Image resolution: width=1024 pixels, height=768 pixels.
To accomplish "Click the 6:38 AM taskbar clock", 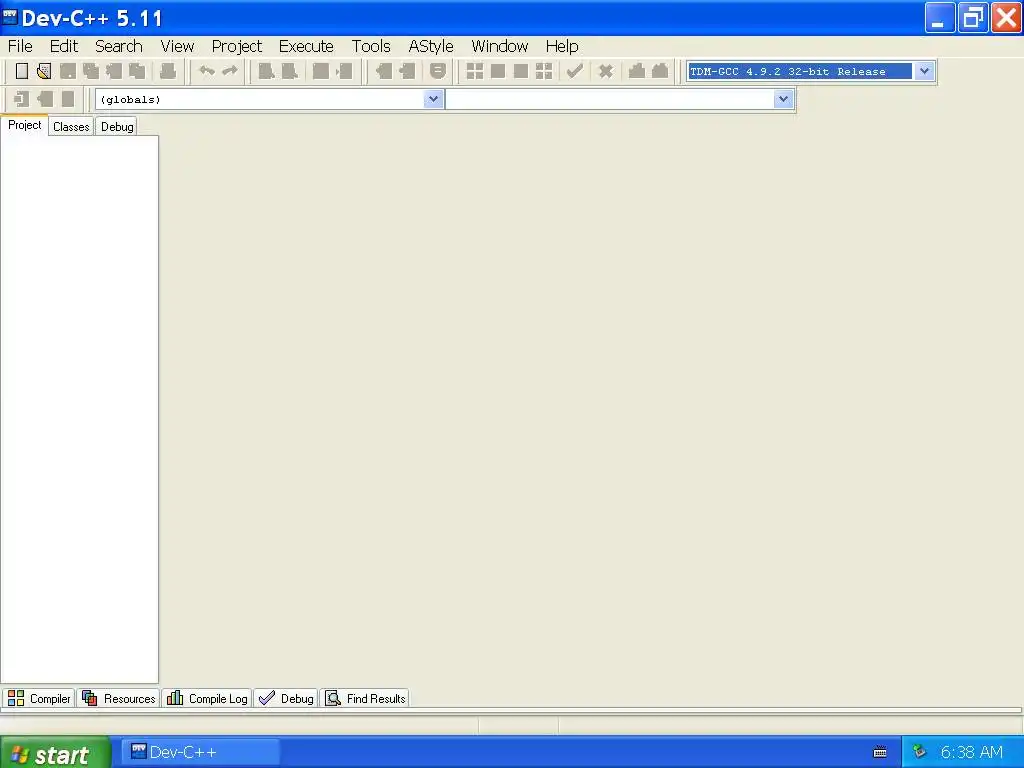I will 972,752.
